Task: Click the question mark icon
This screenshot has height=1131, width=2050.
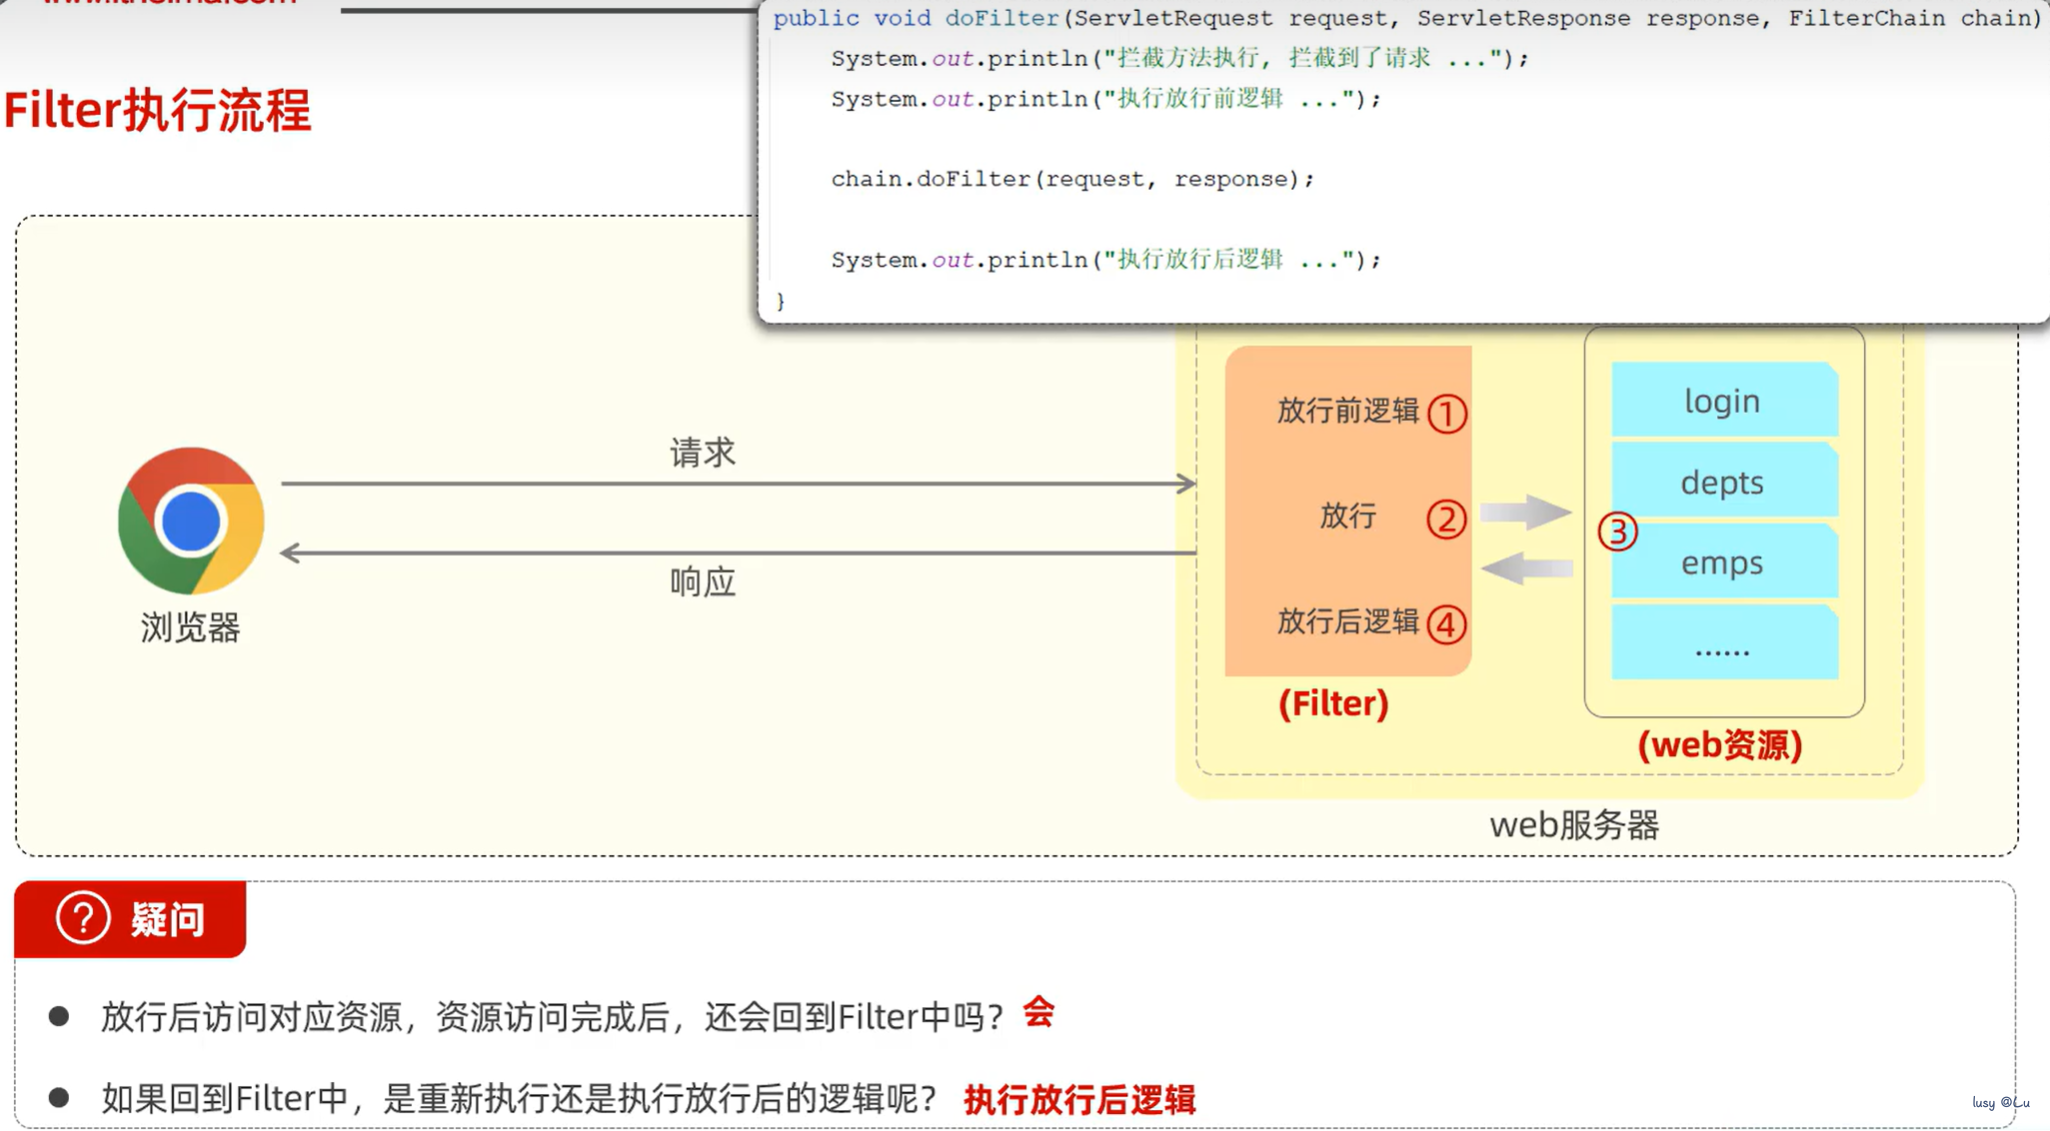Action: point(82,918)
